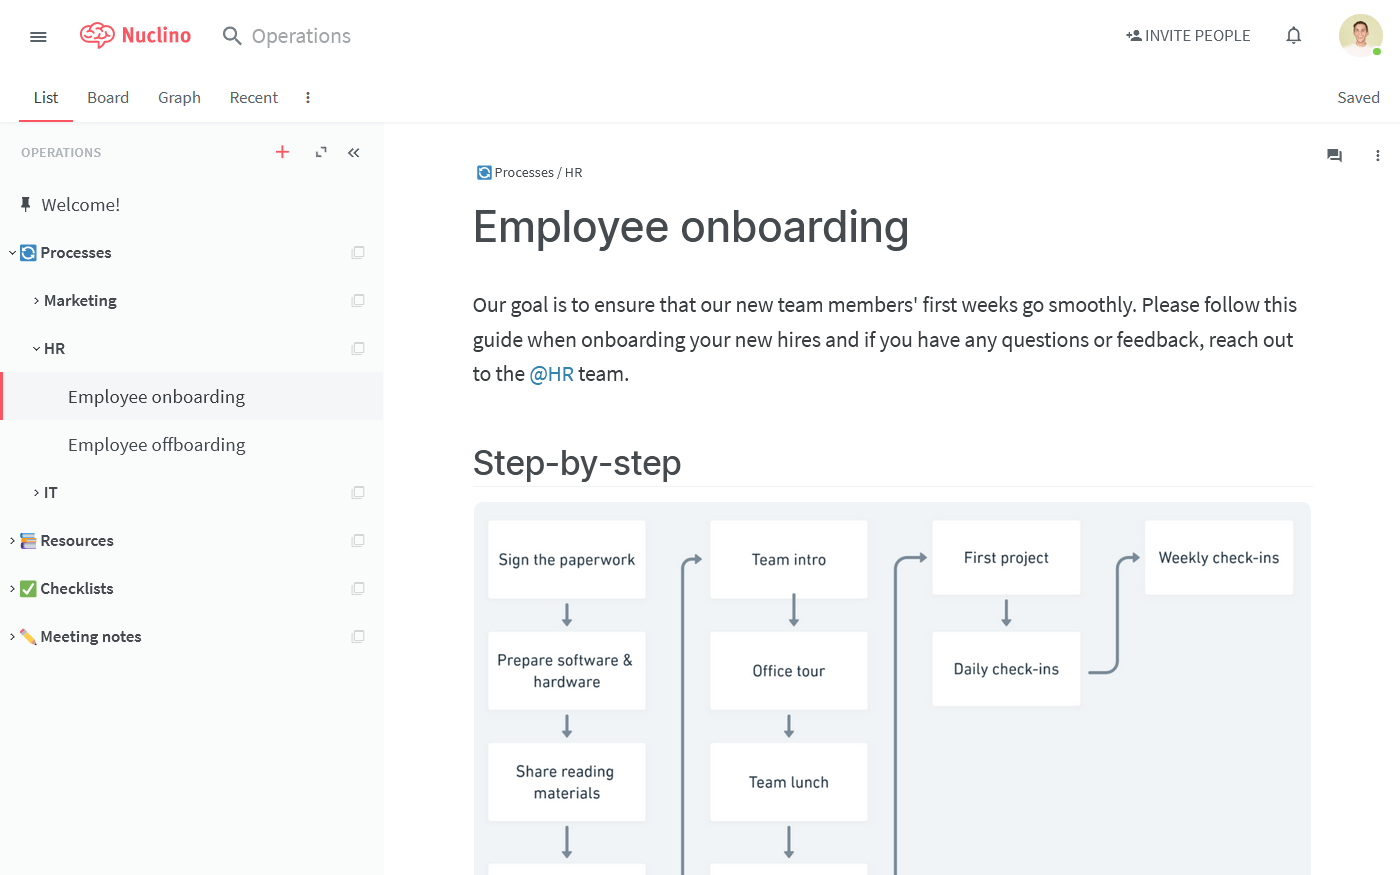Open the notifications bell
This screenshot has width=1400, height=875.
pyautogui.click(x=1294, y=36)
